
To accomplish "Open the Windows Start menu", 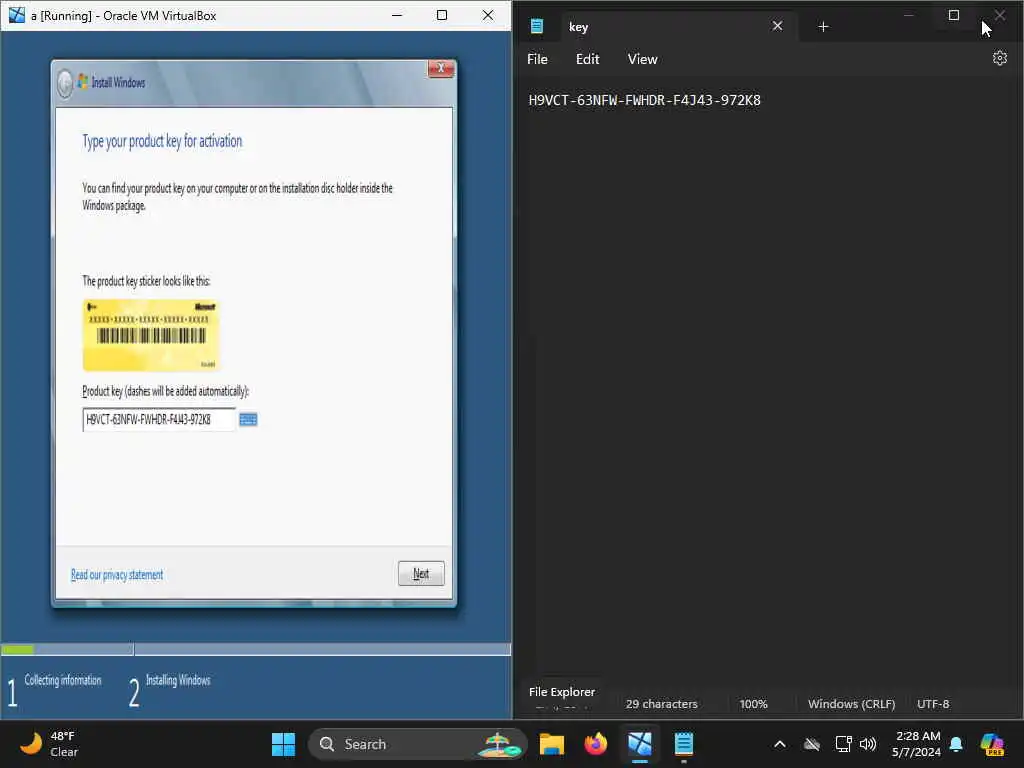I will [x=283, y=744].
